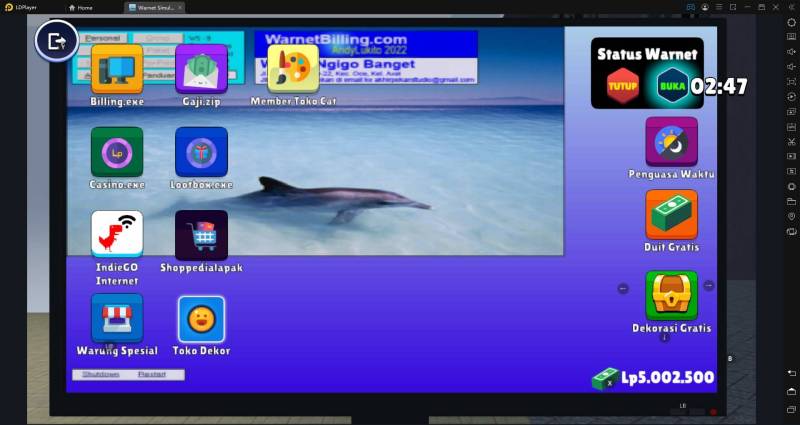Set warnet status to BUKA
Screen dimensions: 800x425
672,86
